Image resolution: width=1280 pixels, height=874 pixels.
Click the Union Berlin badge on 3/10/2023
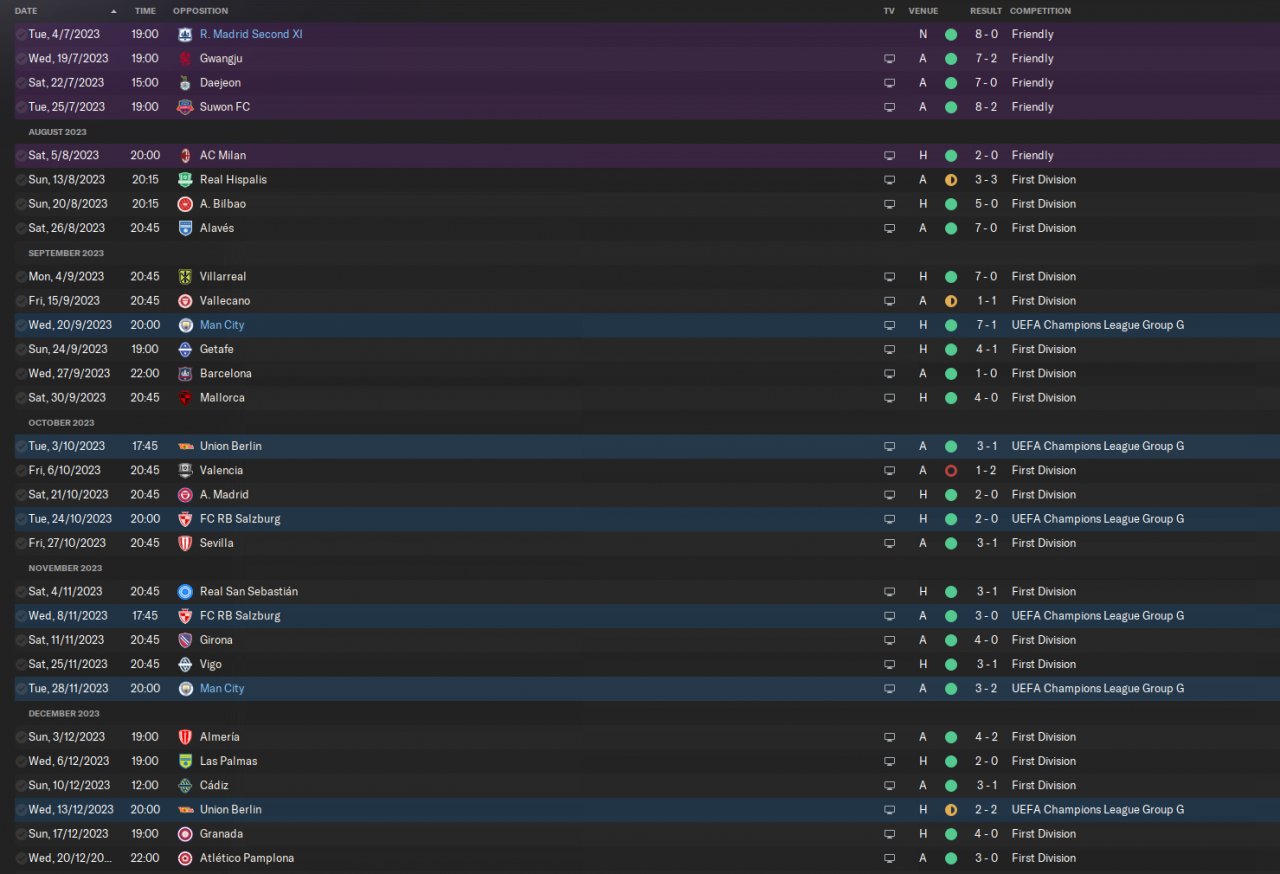pos(185,446)
